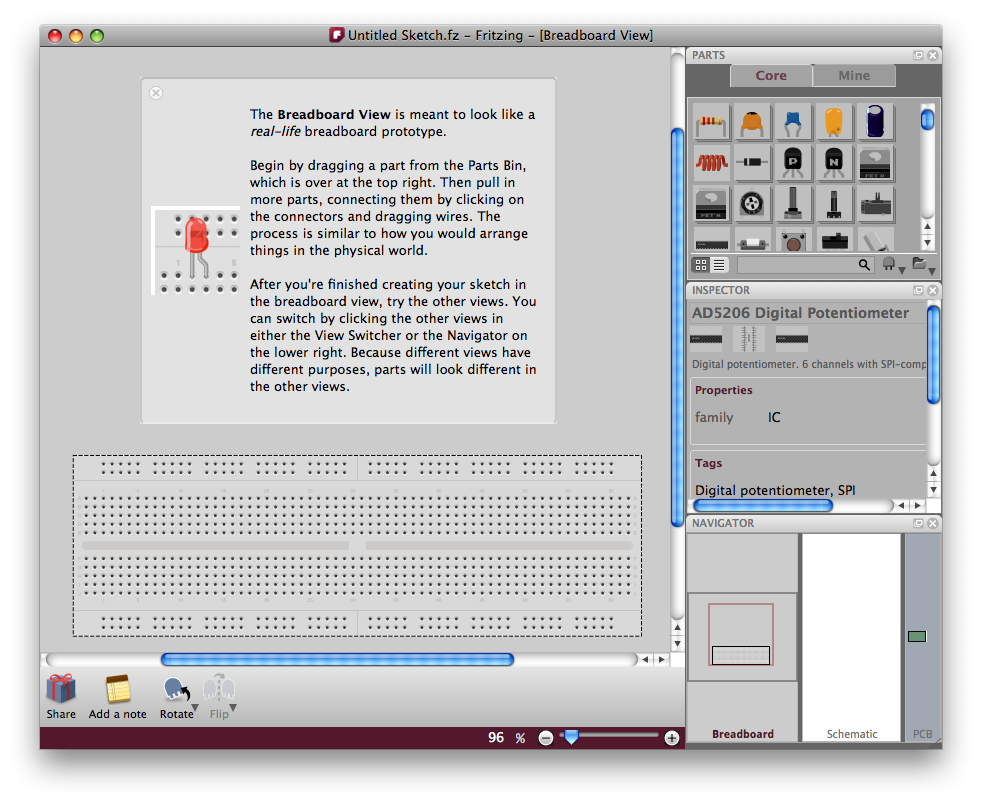Image resolution: width=982 pixels, height=804 pixels.
Task: Click the Parts bin scroll up arrow
Action: pos(928,226)
